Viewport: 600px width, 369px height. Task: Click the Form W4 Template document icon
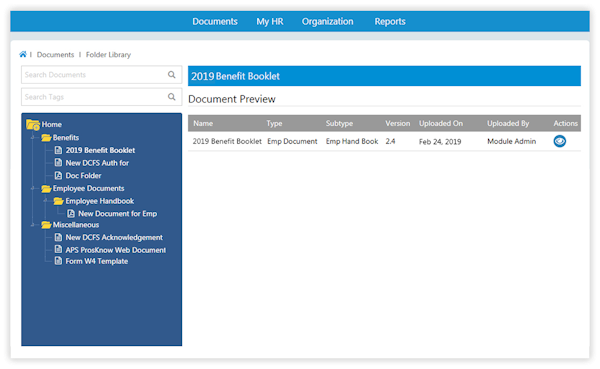click(x=58, y=261)
